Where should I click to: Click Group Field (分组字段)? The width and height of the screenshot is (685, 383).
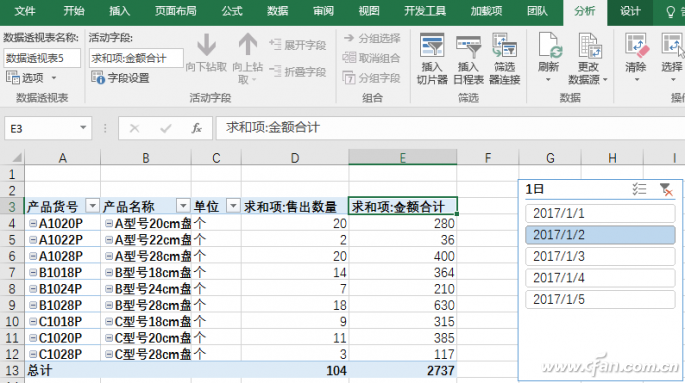click(371, 78)
